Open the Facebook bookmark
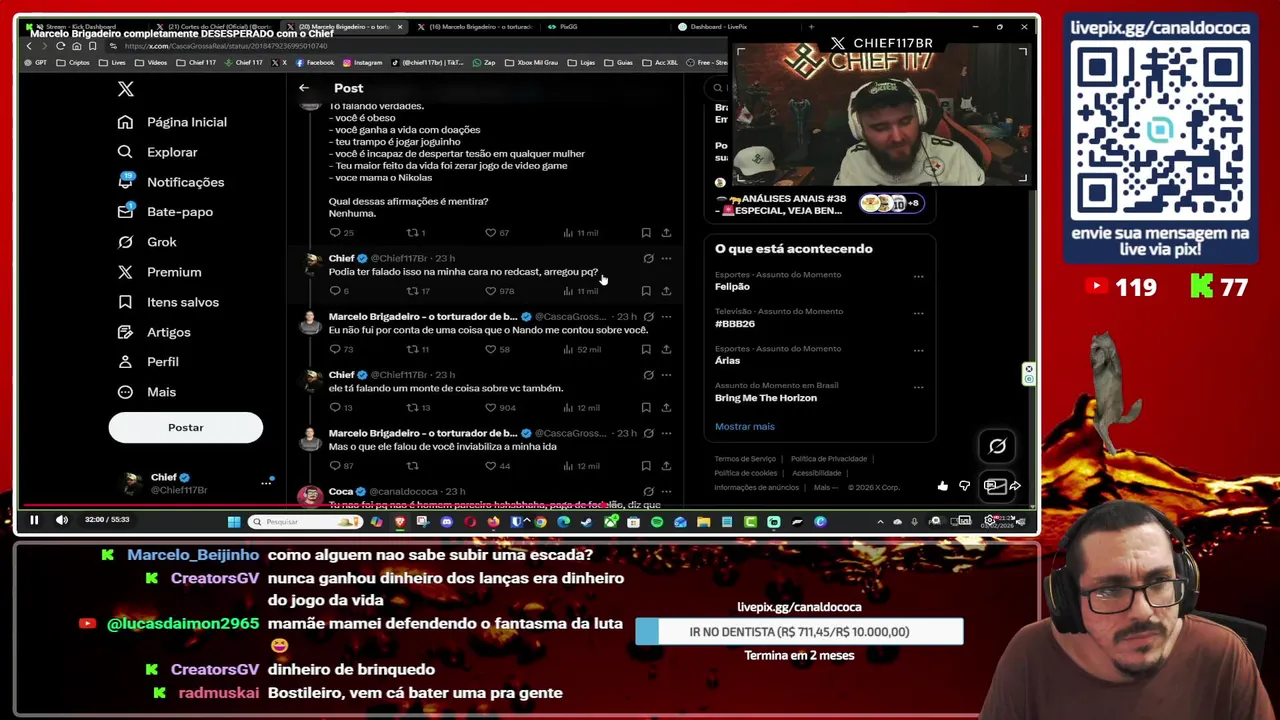This screenshot has width=1280, height=720. pos(315,63)
